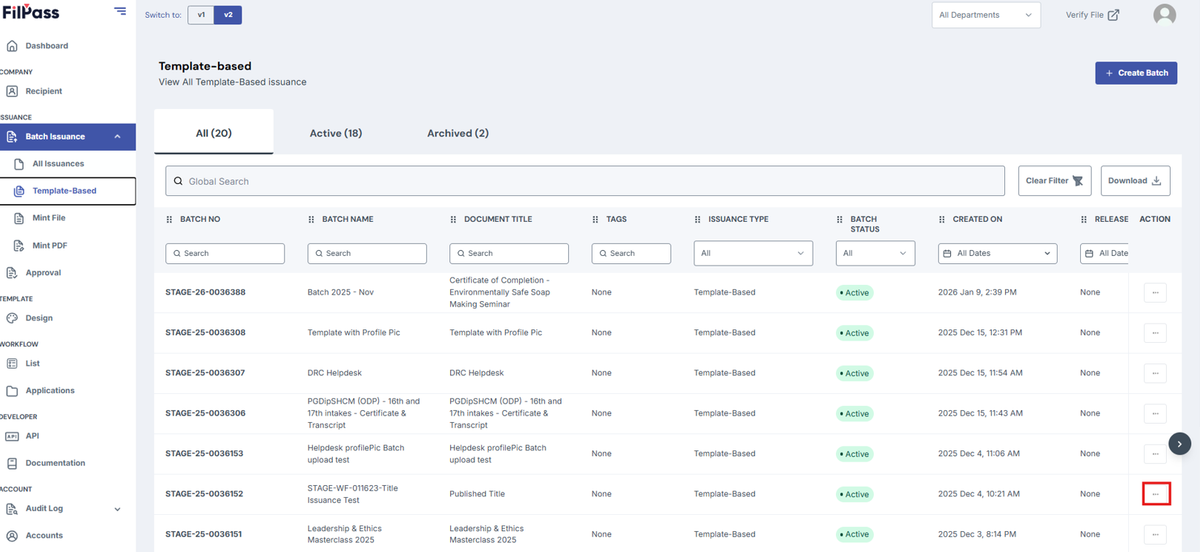Viewport: 1200px width, 552px height.
Task: Click the BATCH NAME column header
Action: coord(347,219)
